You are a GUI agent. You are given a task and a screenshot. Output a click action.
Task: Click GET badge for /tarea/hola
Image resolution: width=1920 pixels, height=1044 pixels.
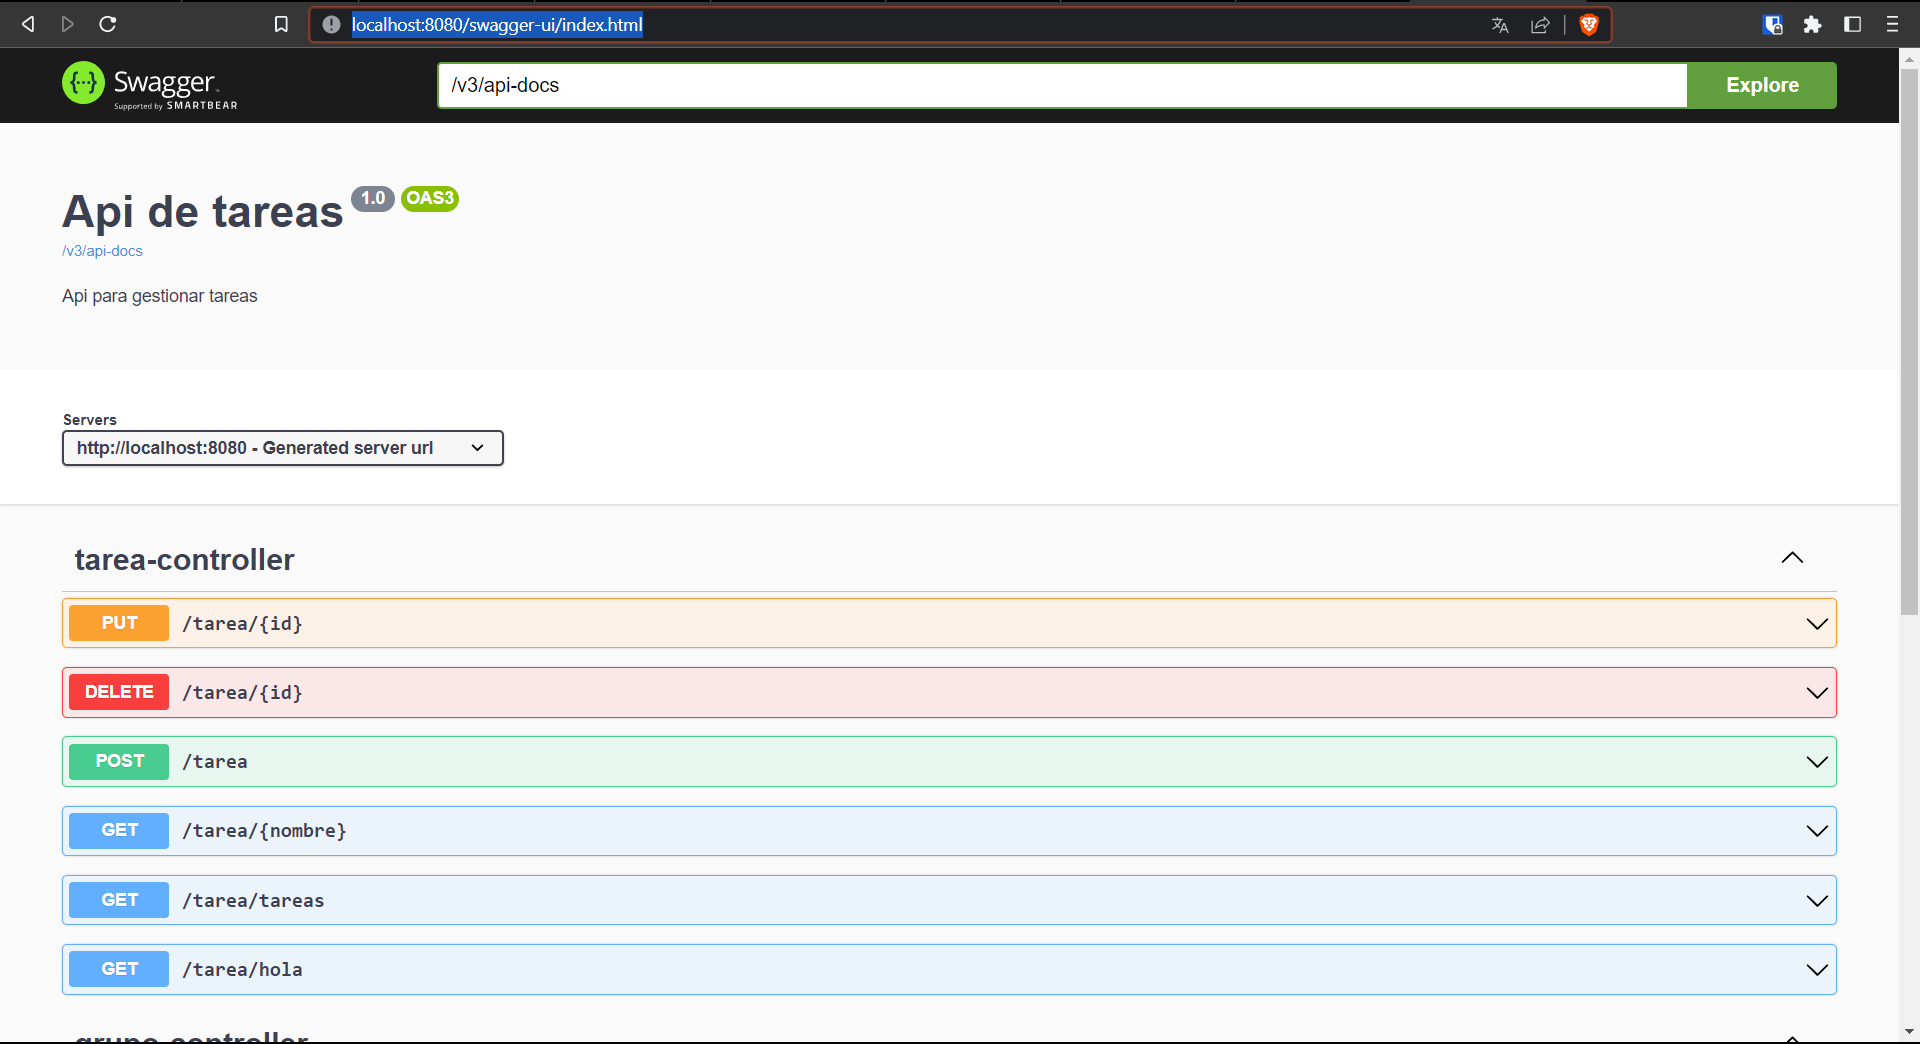click(119, 969)
